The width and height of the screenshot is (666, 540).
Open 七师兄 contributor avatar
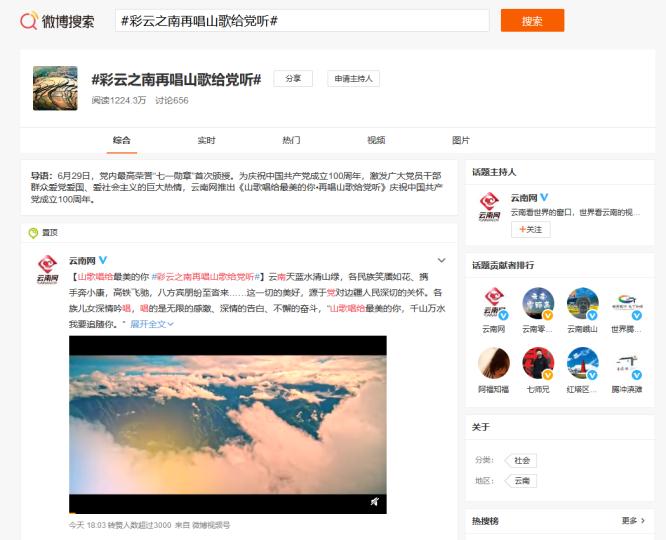pyautogui.click(x=538, y=363)
